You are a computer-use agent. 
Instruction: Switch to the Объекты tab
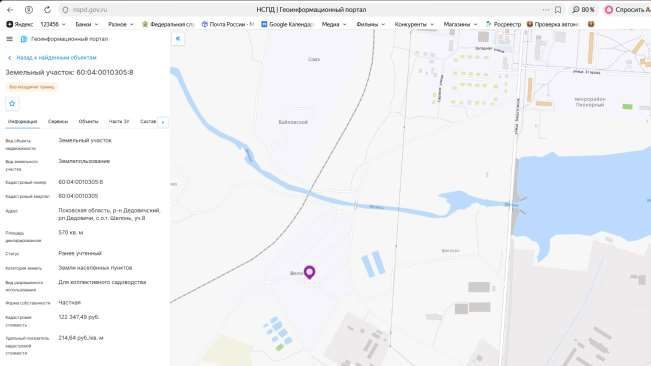pos(88,122)
